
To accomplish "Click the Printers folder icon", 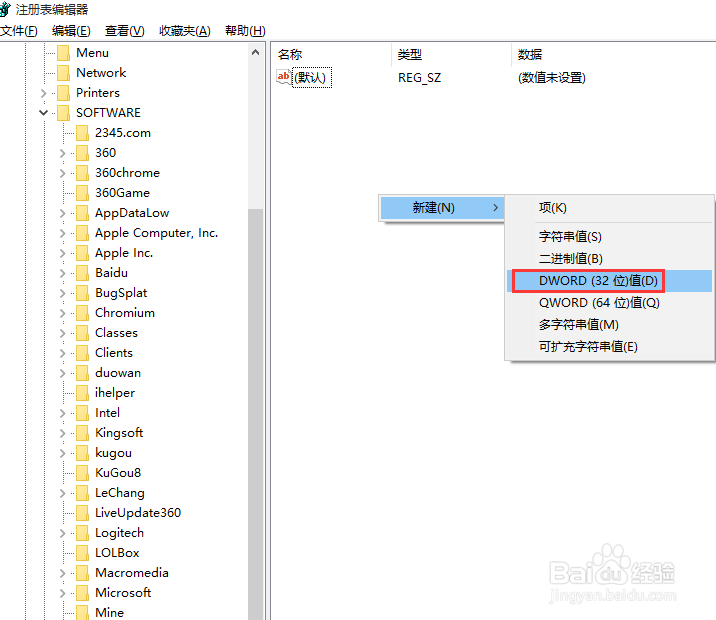I will [64, 93].
